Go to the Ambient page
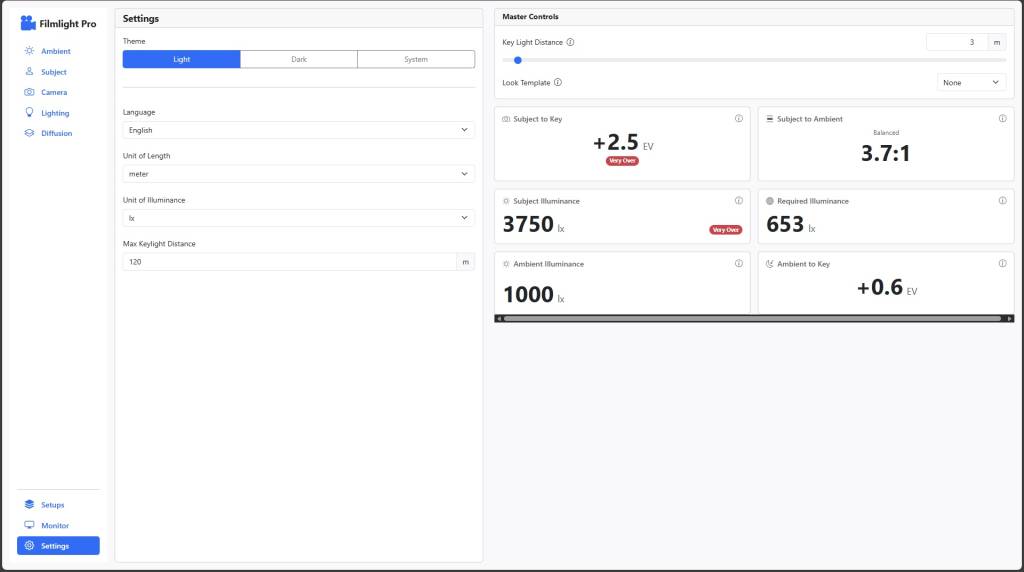The height and width of the screenshot is (572, 1024). pos(56,51)
